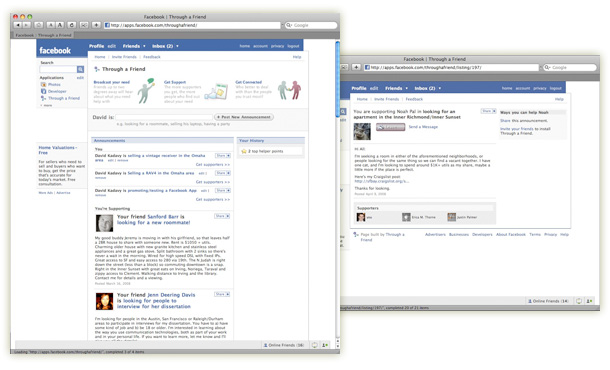Click Through a Friend footer icon, right window
Screen dimensions: 610x370
tap(356, 235)
